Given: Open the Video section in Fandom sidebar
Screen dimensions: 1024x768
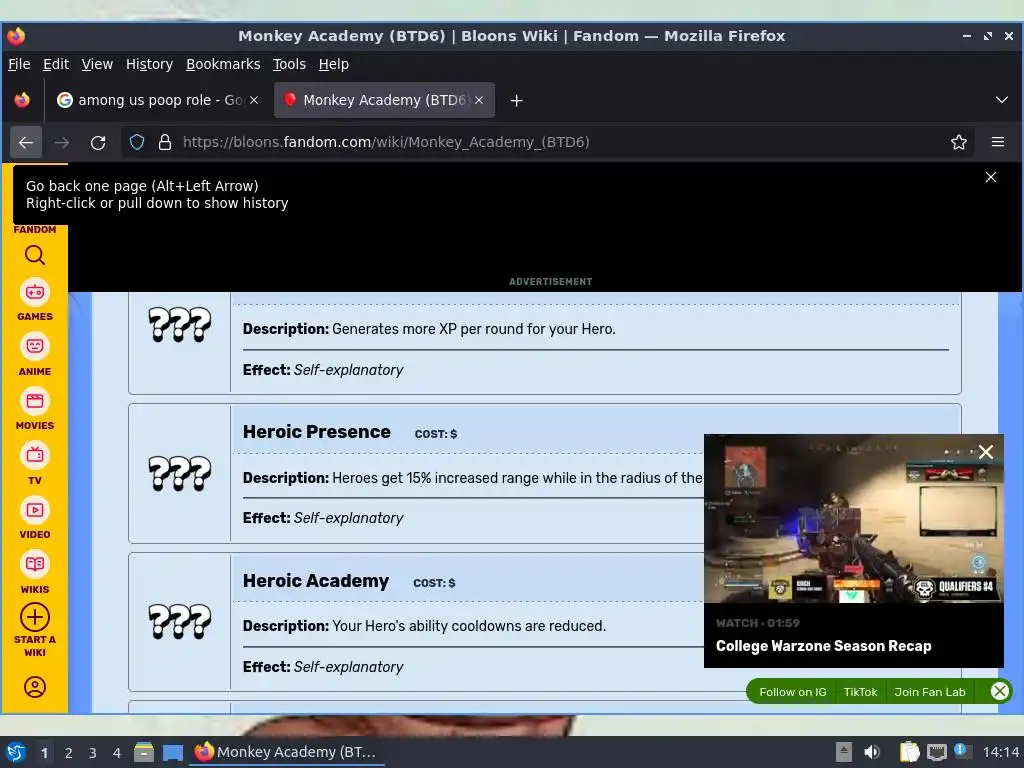Looking at the screenshot, I should (x=35, y=518).
